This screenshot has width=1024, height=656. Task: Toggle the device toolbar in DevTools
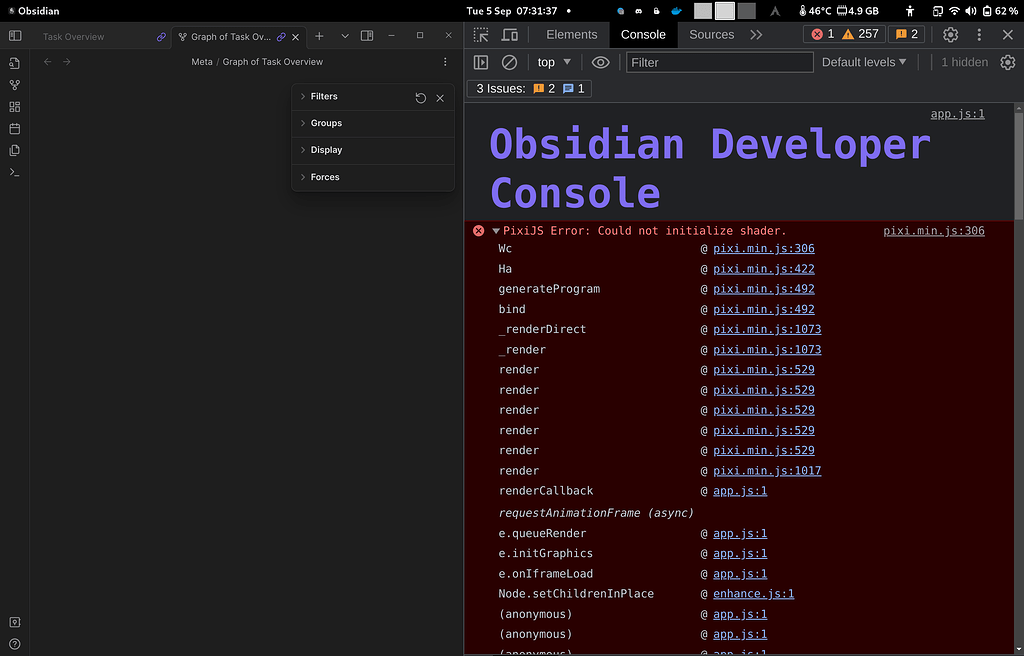coord(510,34)
